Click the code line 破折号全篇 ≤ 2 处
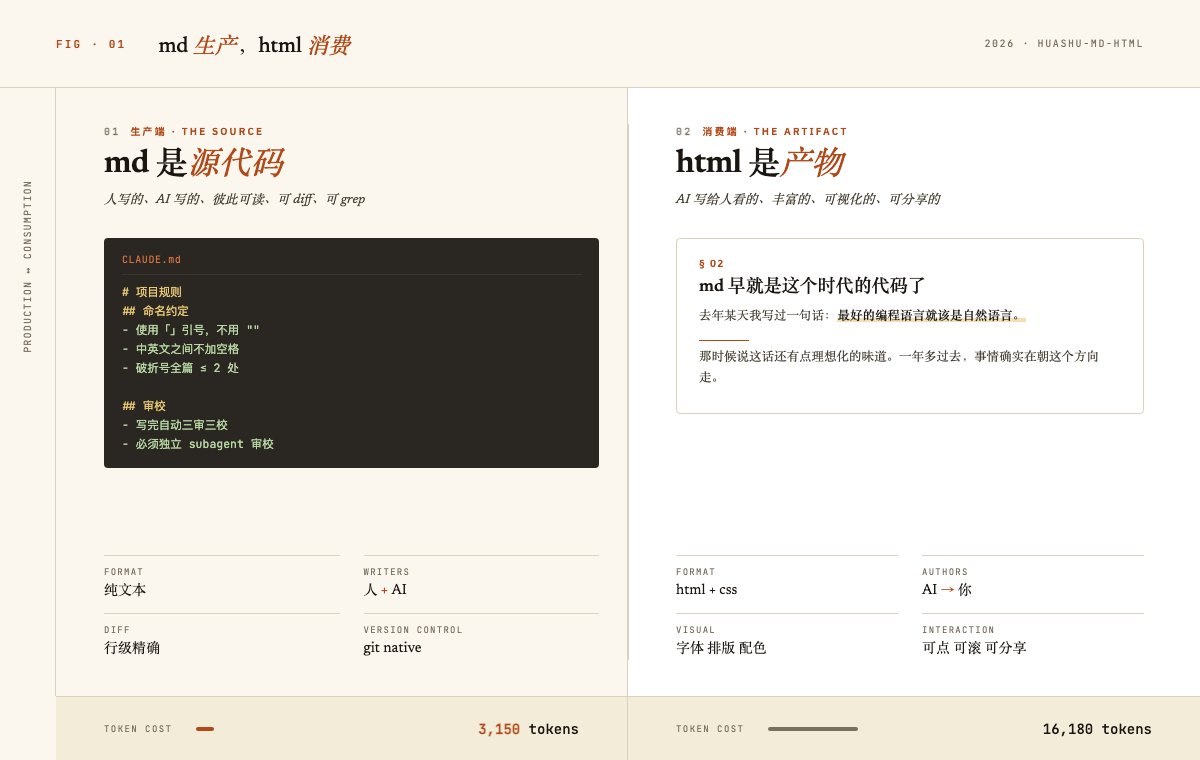Screen dimensions: 1200x760 click(180, 368)
